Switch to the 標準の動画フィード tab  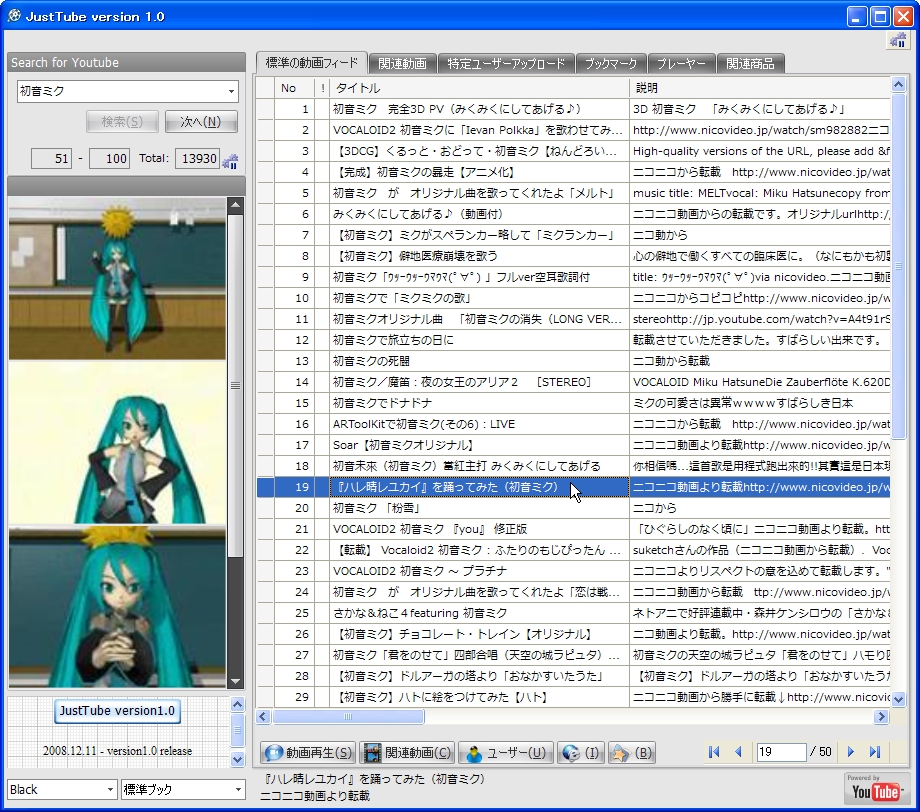pyautogui.click(x=312, y=63)
